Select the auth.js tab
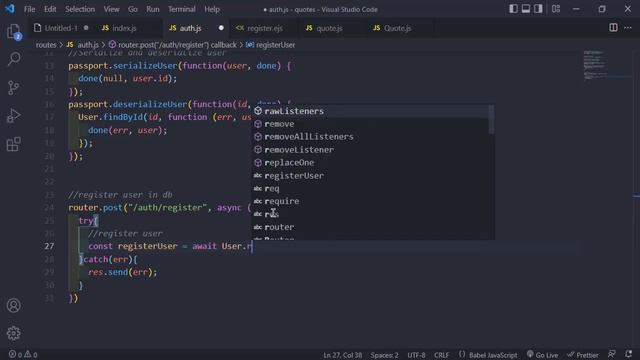Screen dimensions: 640x360 click(191, 28)
